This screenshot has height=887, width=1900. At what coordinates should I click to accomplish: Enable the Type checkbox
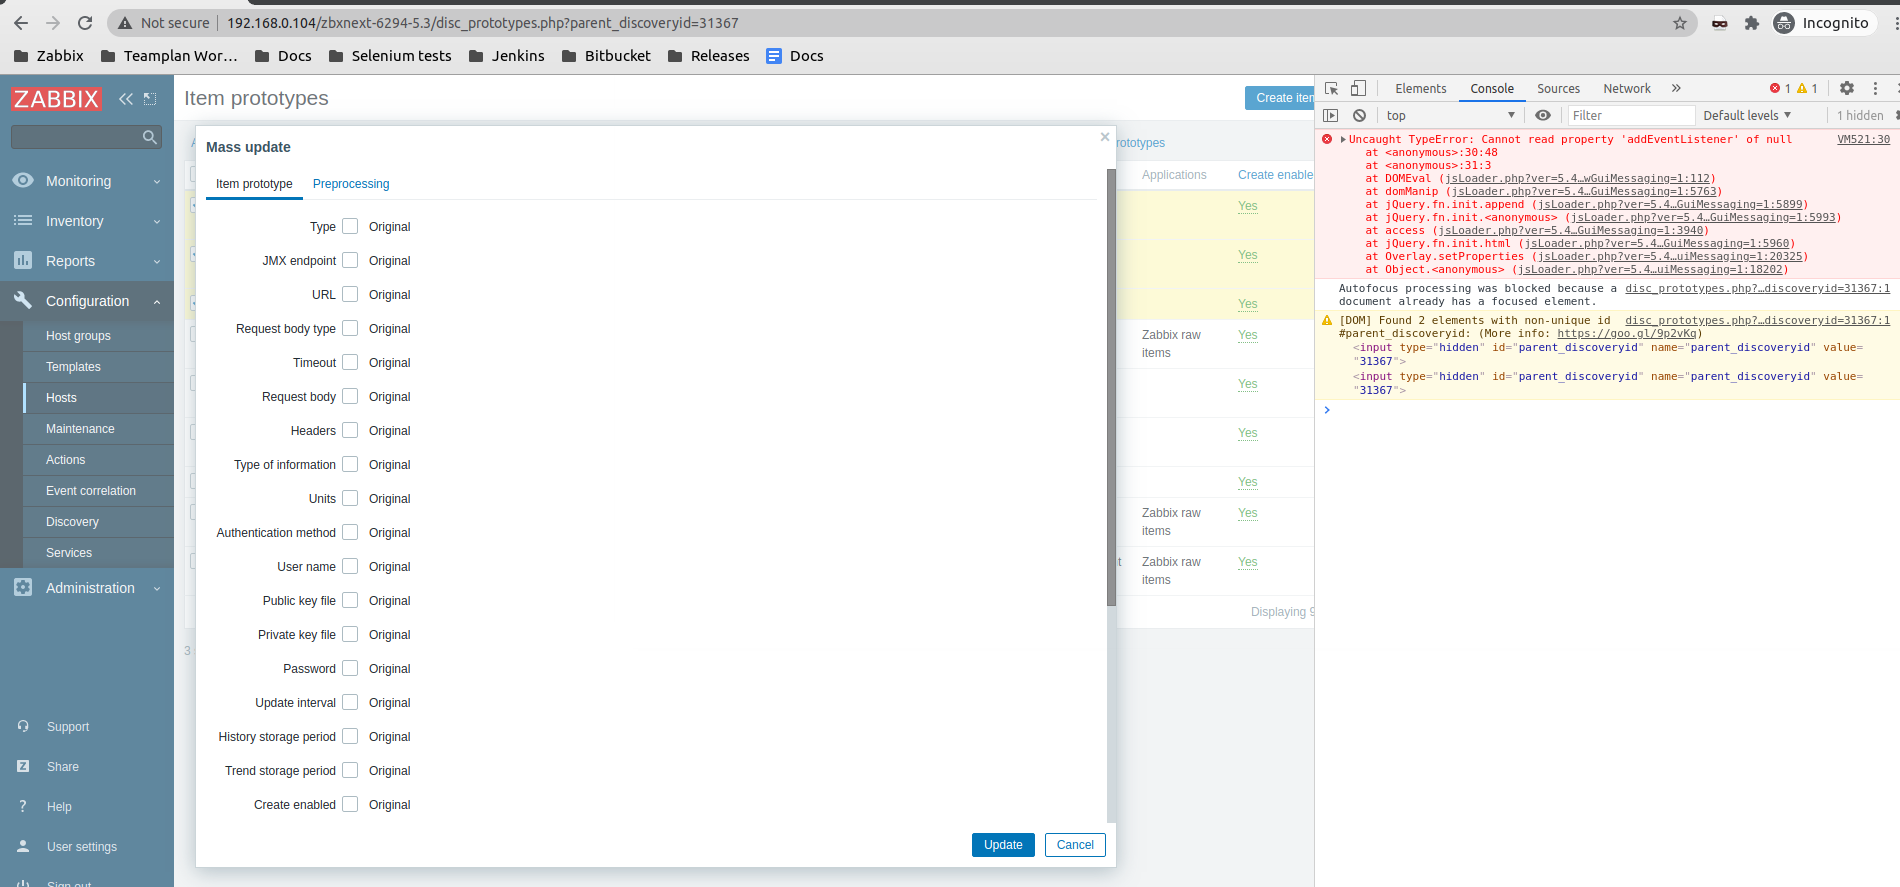click(x=350, y=226)
